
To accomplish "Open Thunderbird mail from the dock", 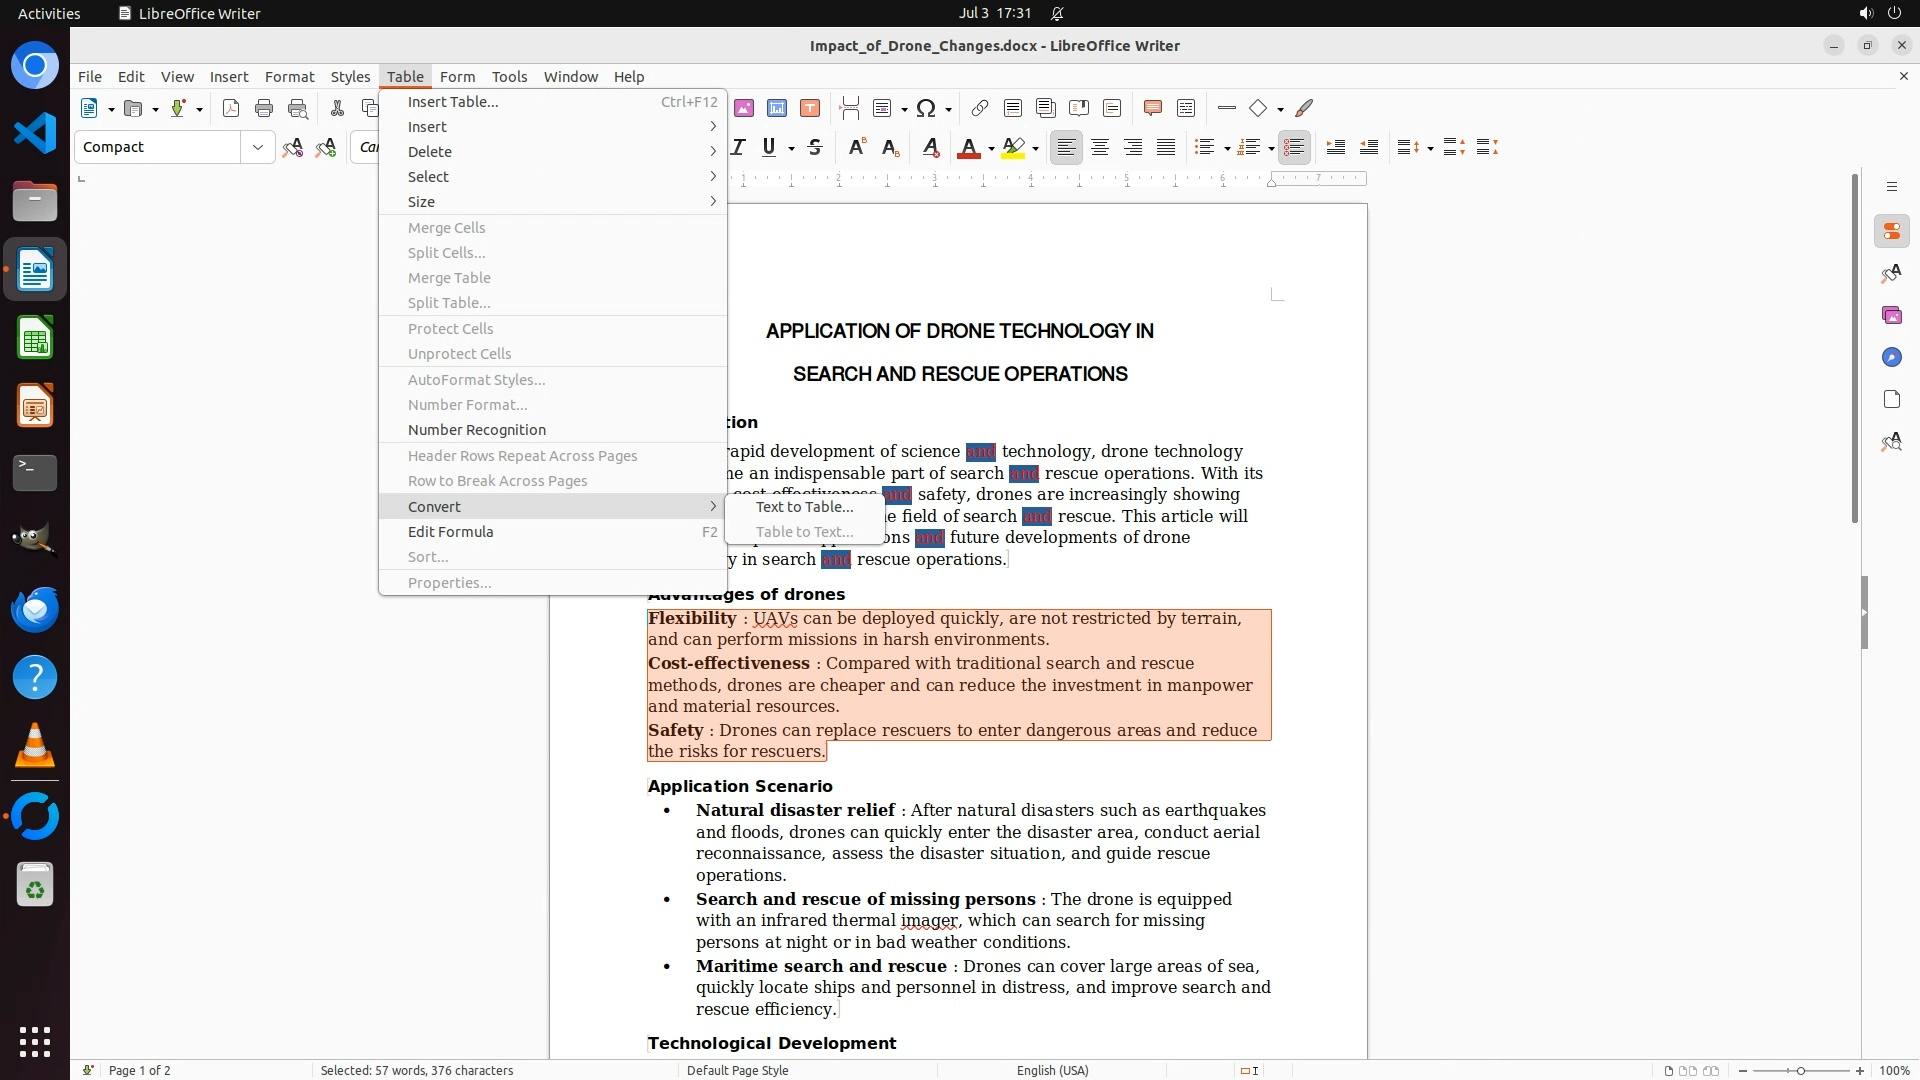I will tap(35, 609).
